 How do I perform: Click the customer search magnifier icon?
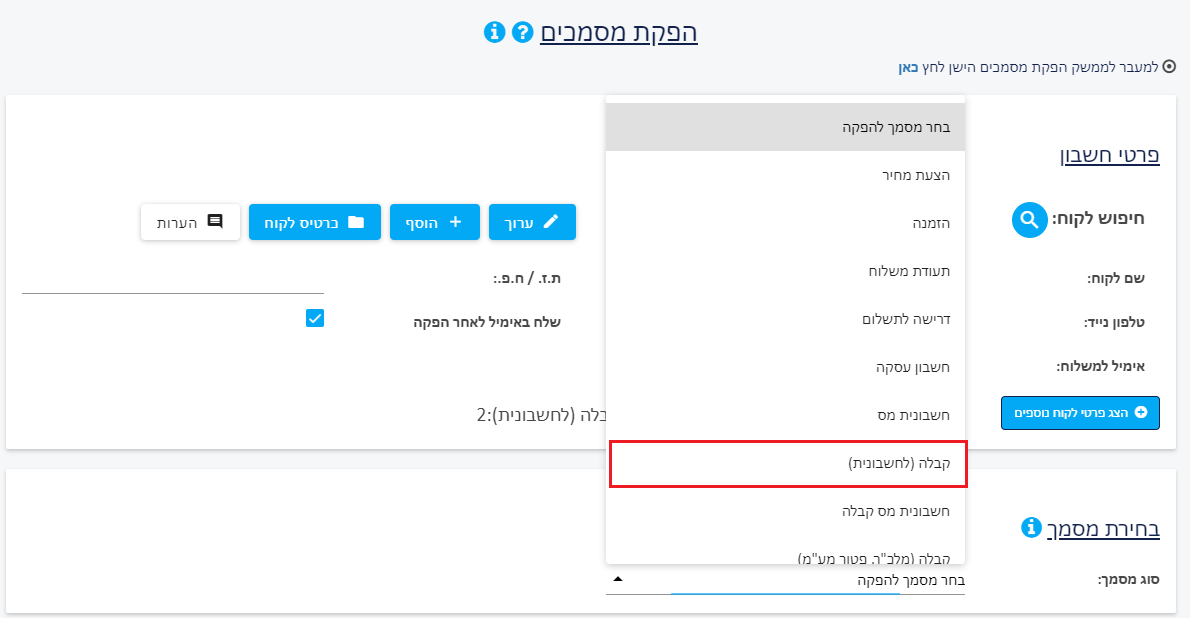[x=1030, y=219]
